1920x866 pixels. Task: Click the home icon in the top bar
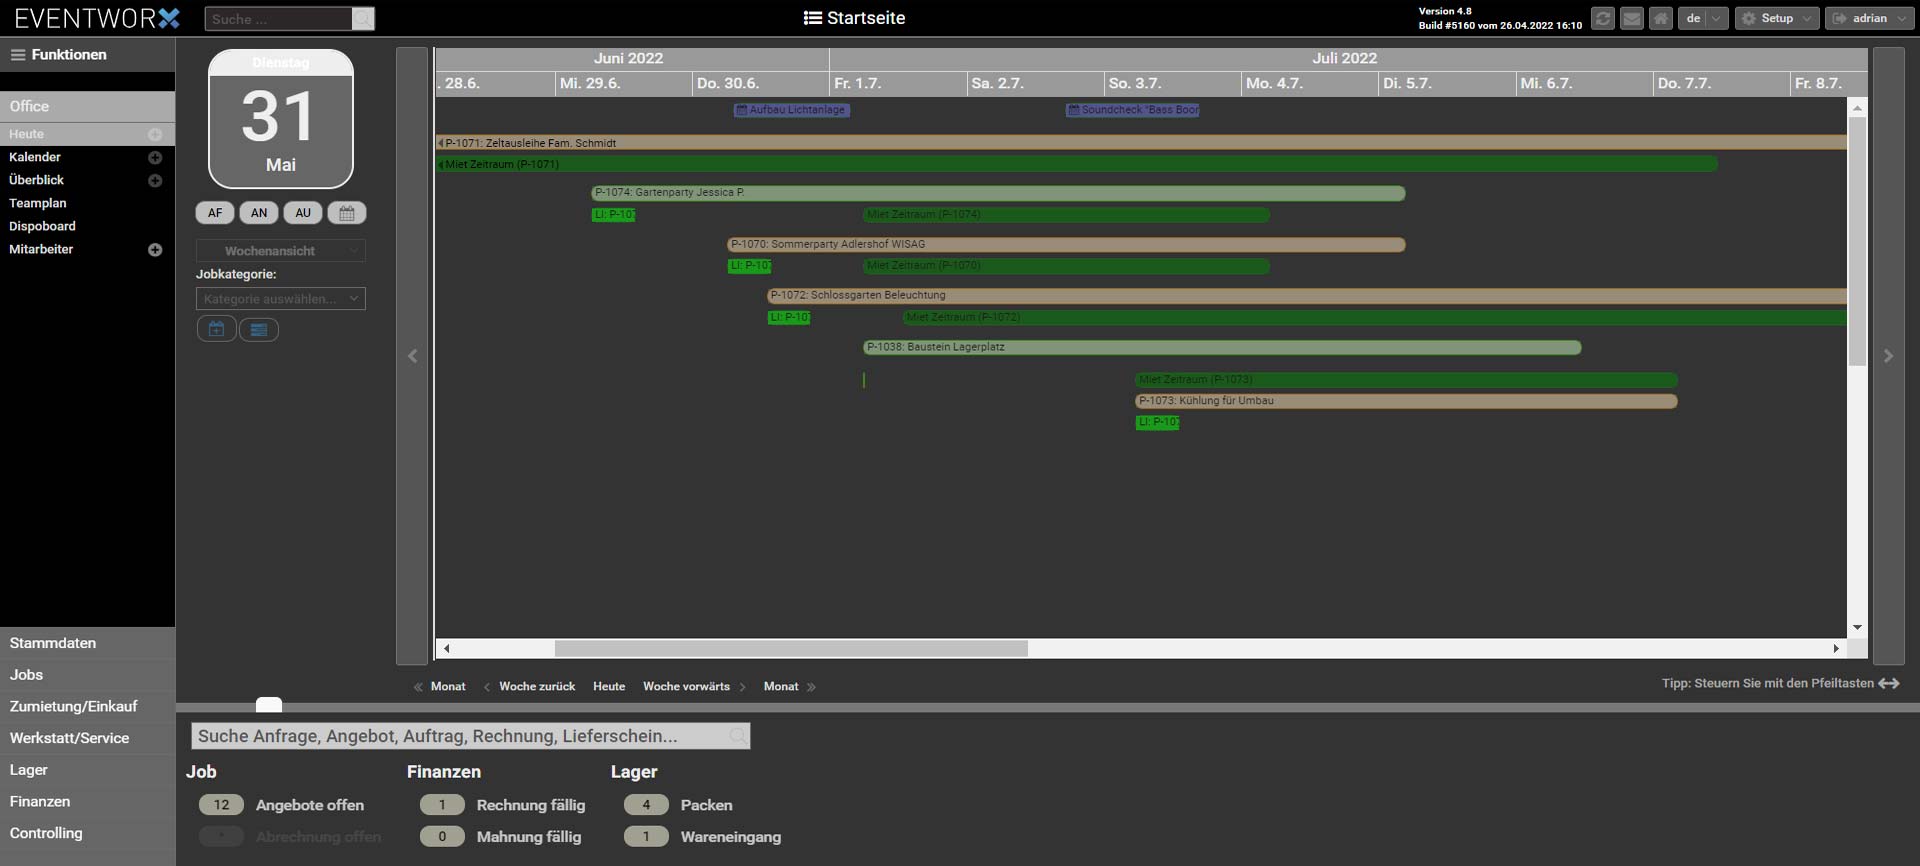[1661, 19]
